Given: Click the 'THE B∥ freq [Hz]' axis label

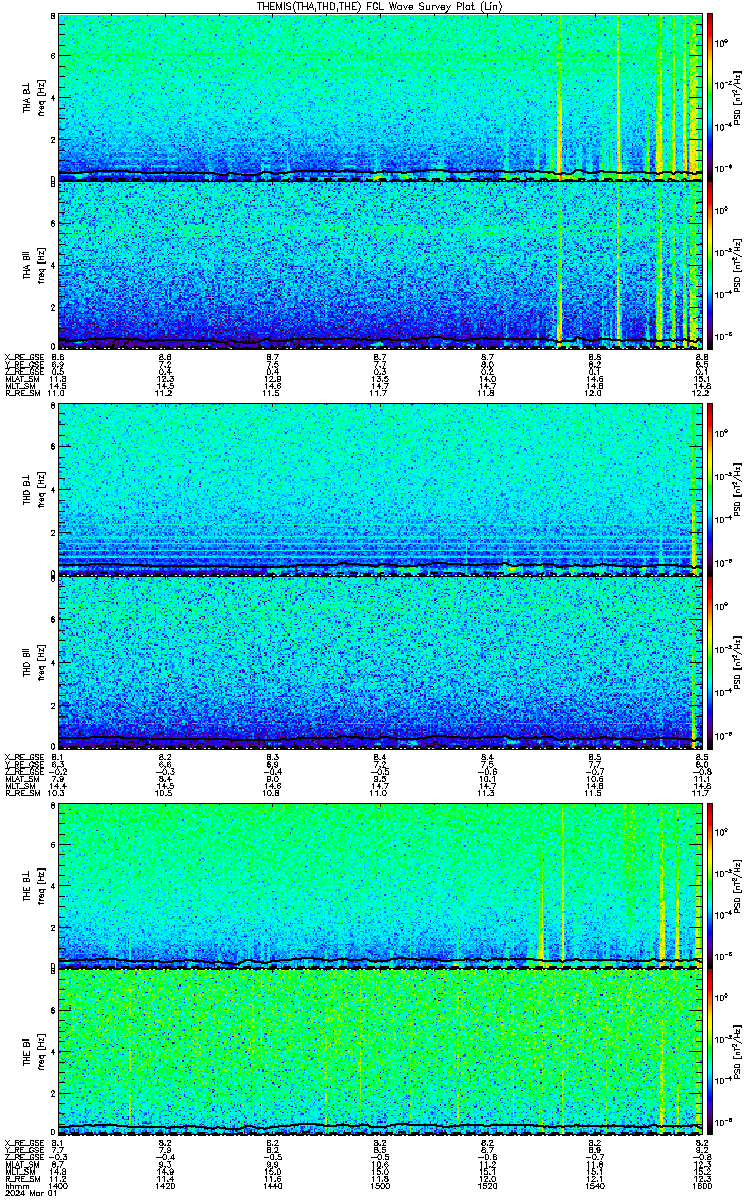Looking at the screenshot, I should pos(35,1053).
